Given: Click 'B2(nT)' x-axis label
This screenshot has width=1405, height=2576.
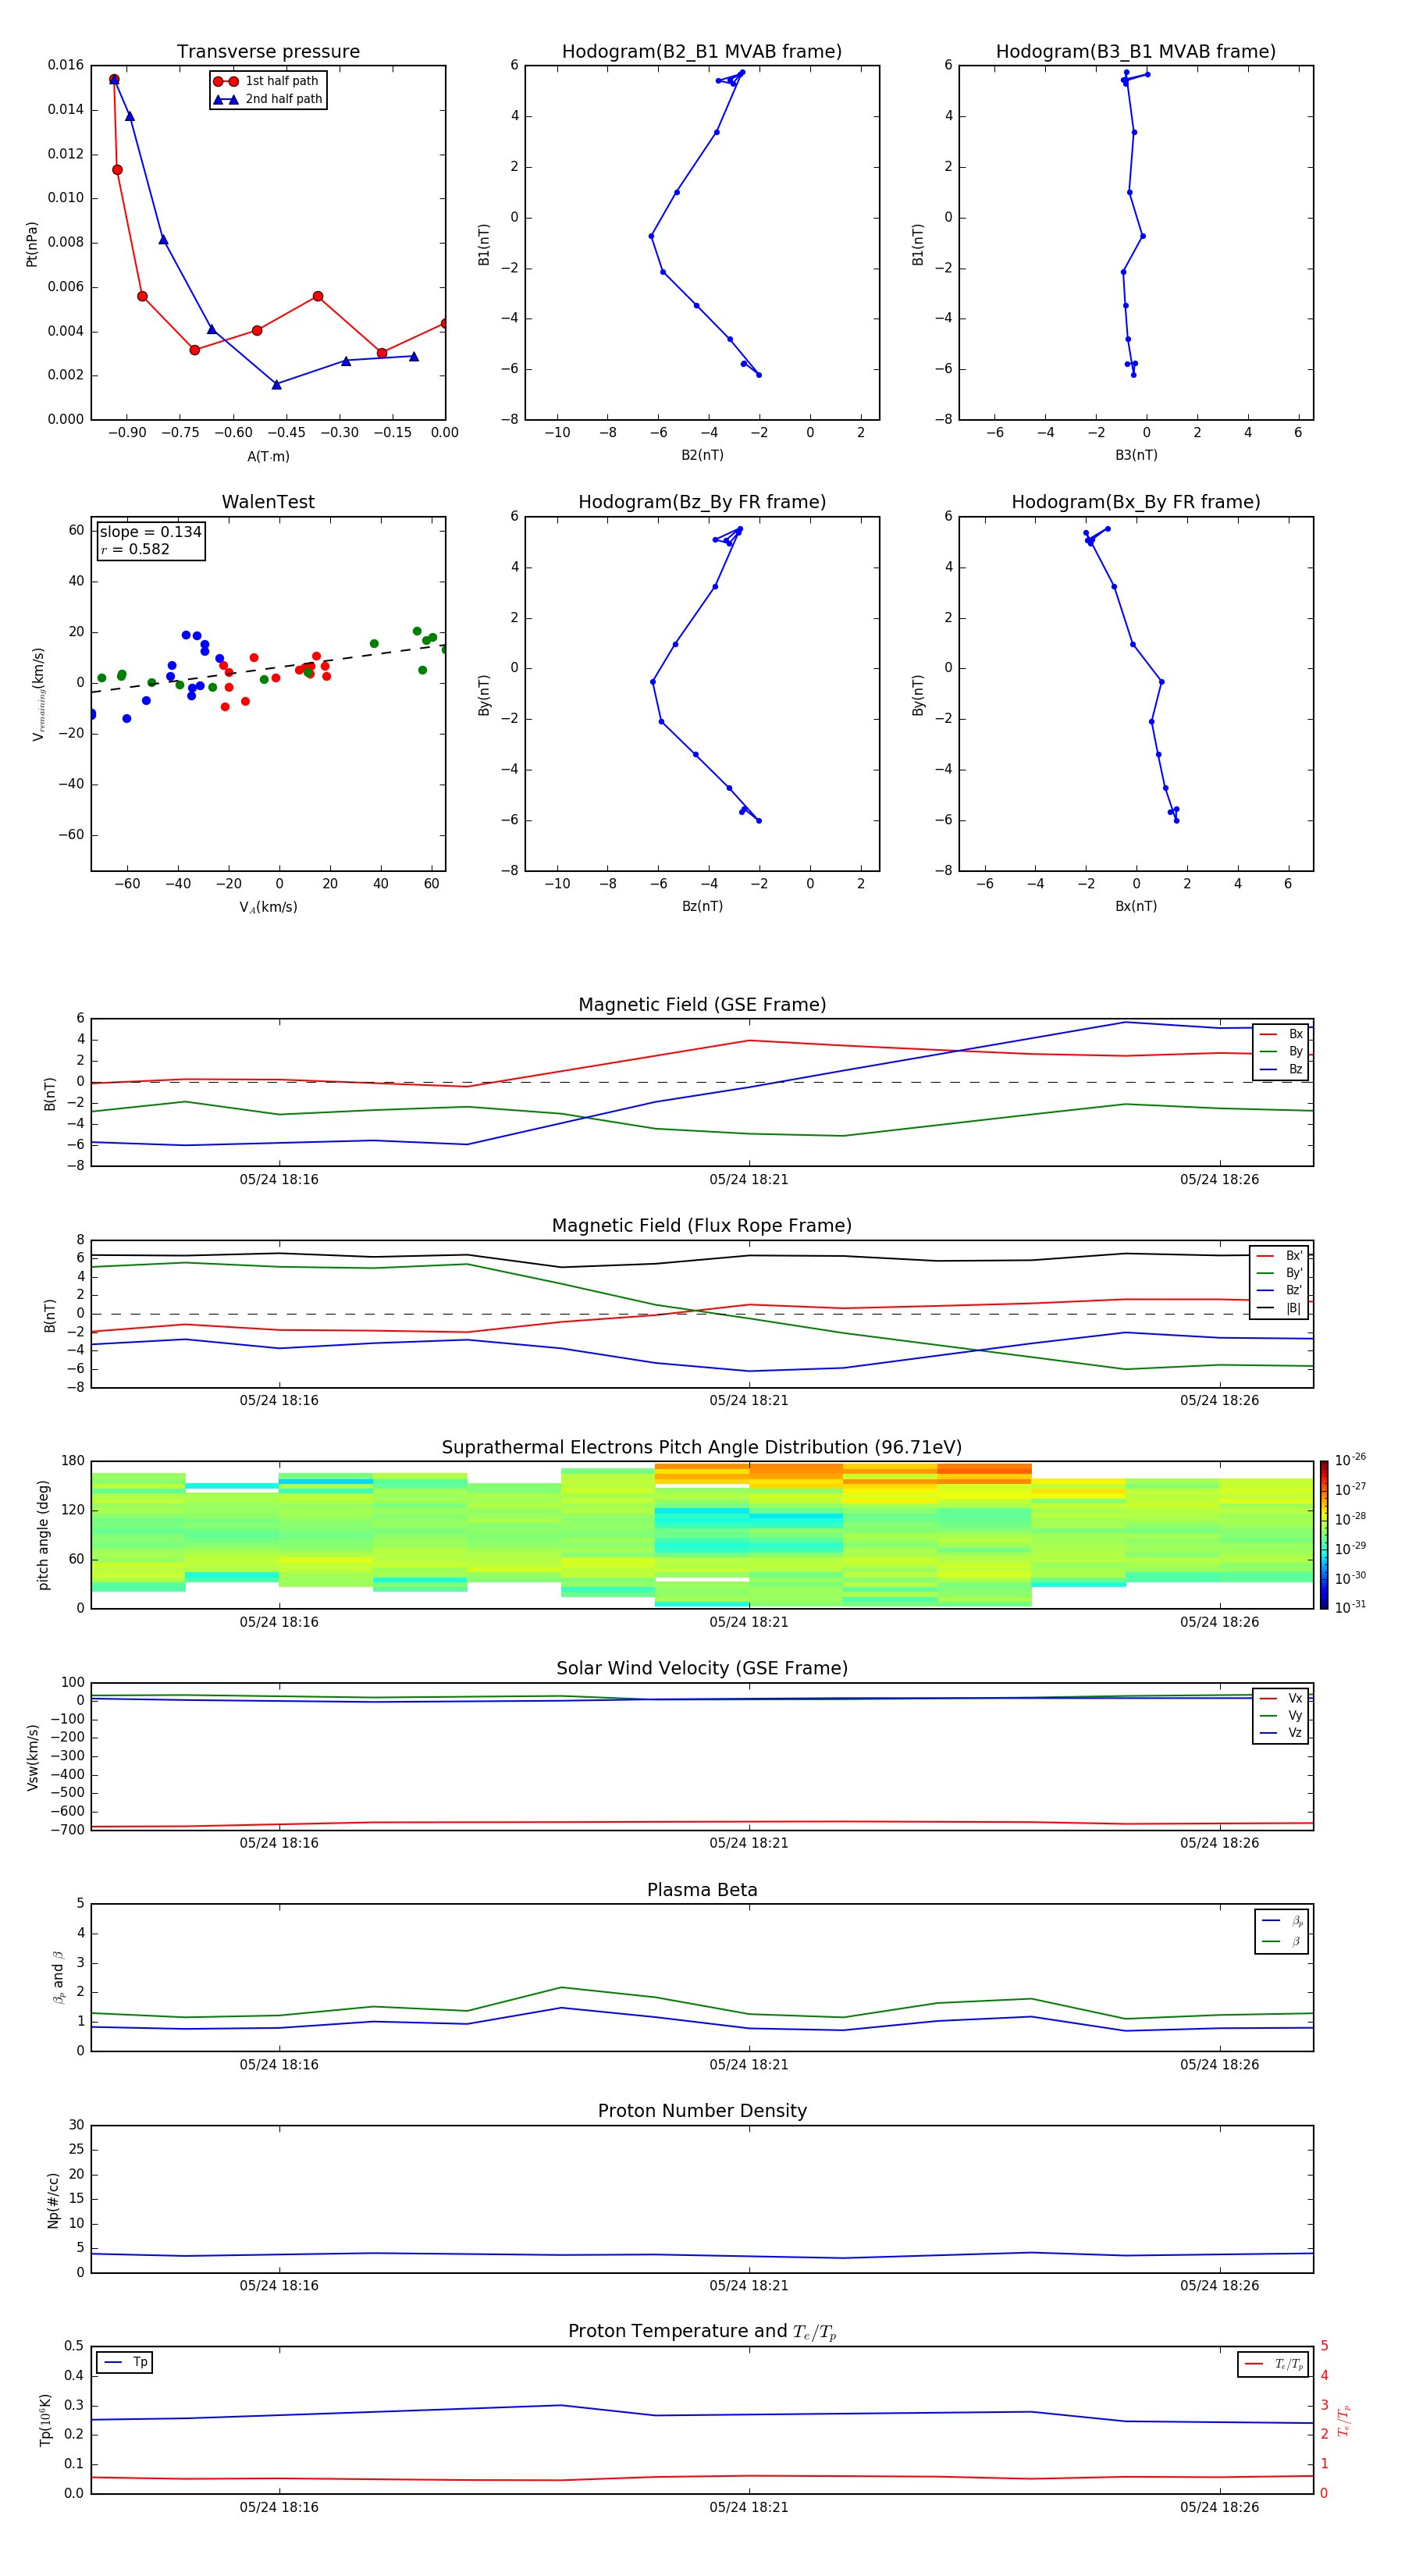Looking at the screenshot, I should pyautogui.click(x=702, y=455).
